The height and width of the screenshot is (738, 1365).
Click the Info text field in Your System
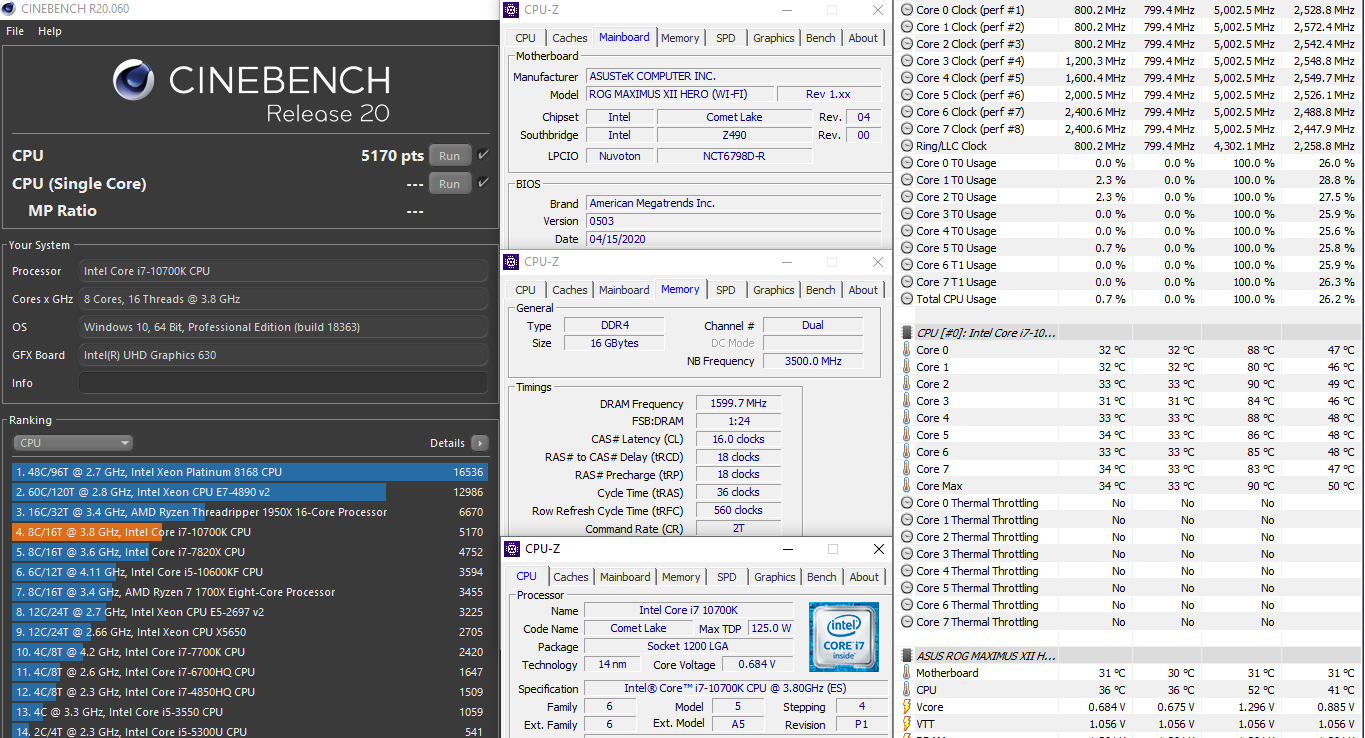point(283,383)
